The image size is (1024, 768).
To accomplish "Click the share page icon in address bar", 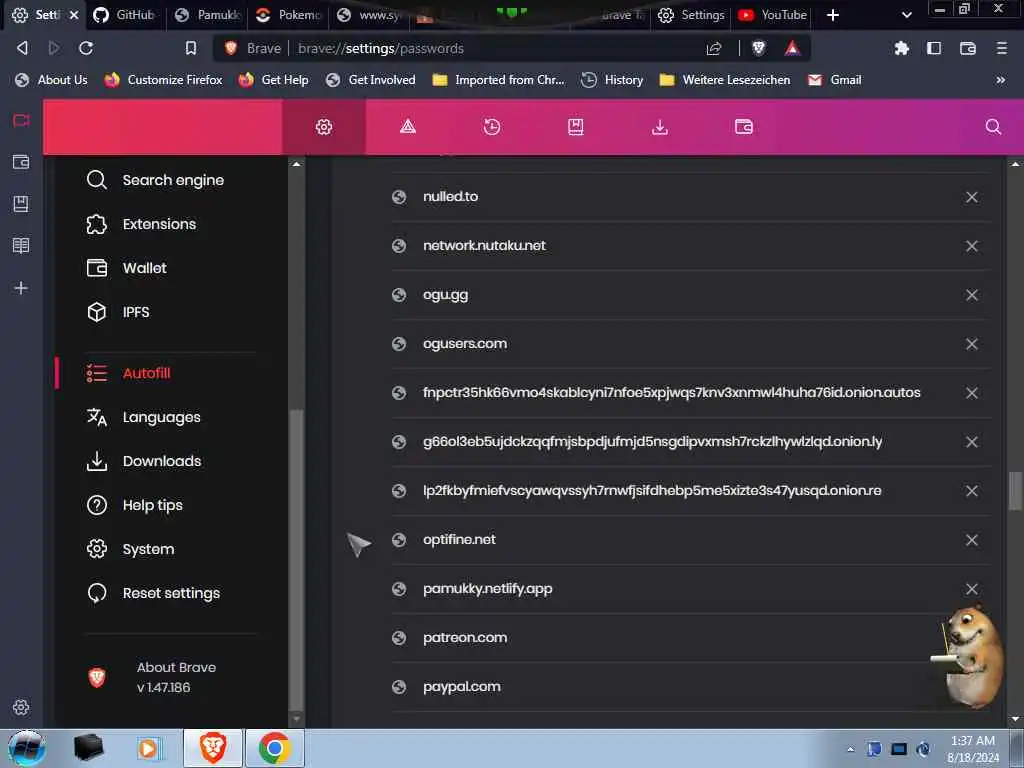I will tap(714, 48).
